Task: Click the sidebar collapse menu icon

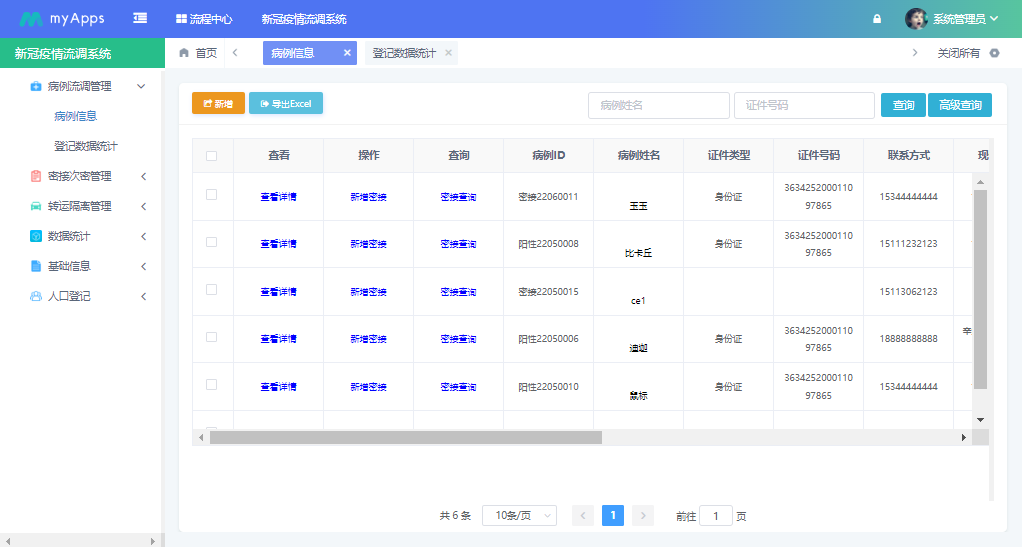Action: click(x=141, y=18)
